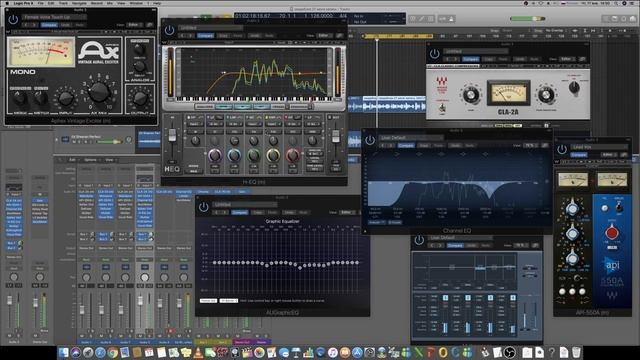Open the Trash in the Dock

click(x=576, y=352)
